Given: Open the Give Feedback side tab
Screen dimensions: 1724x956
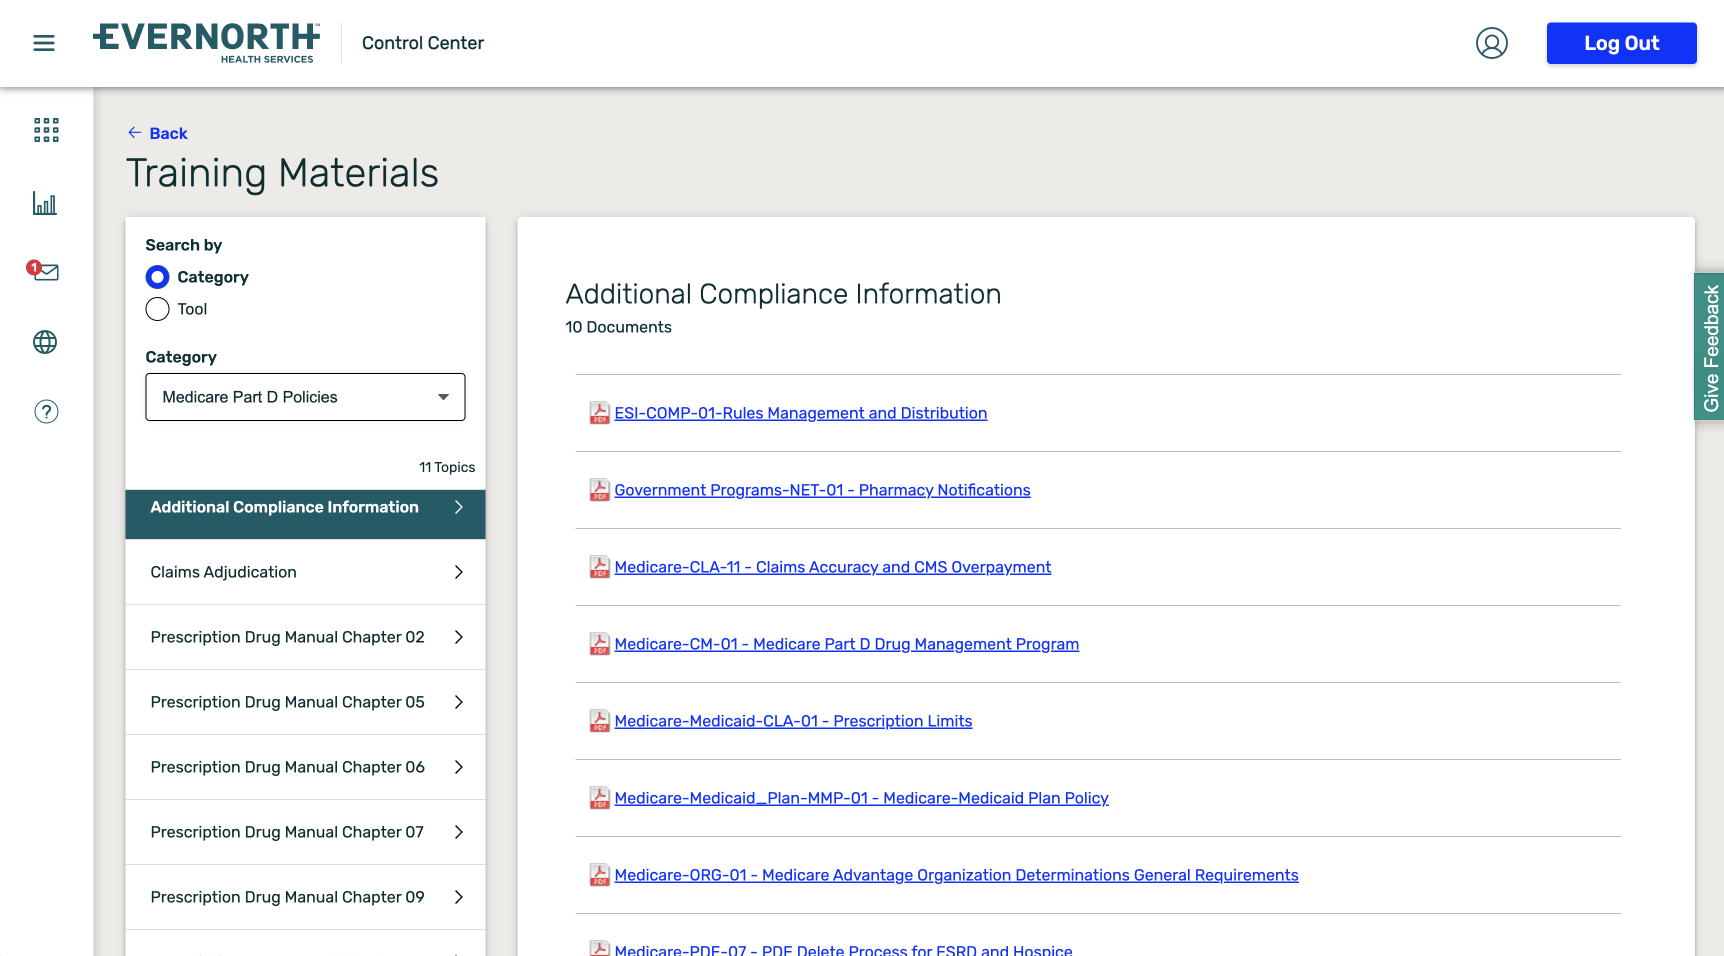Looking at the screenshot, I should pos(1710,347).
